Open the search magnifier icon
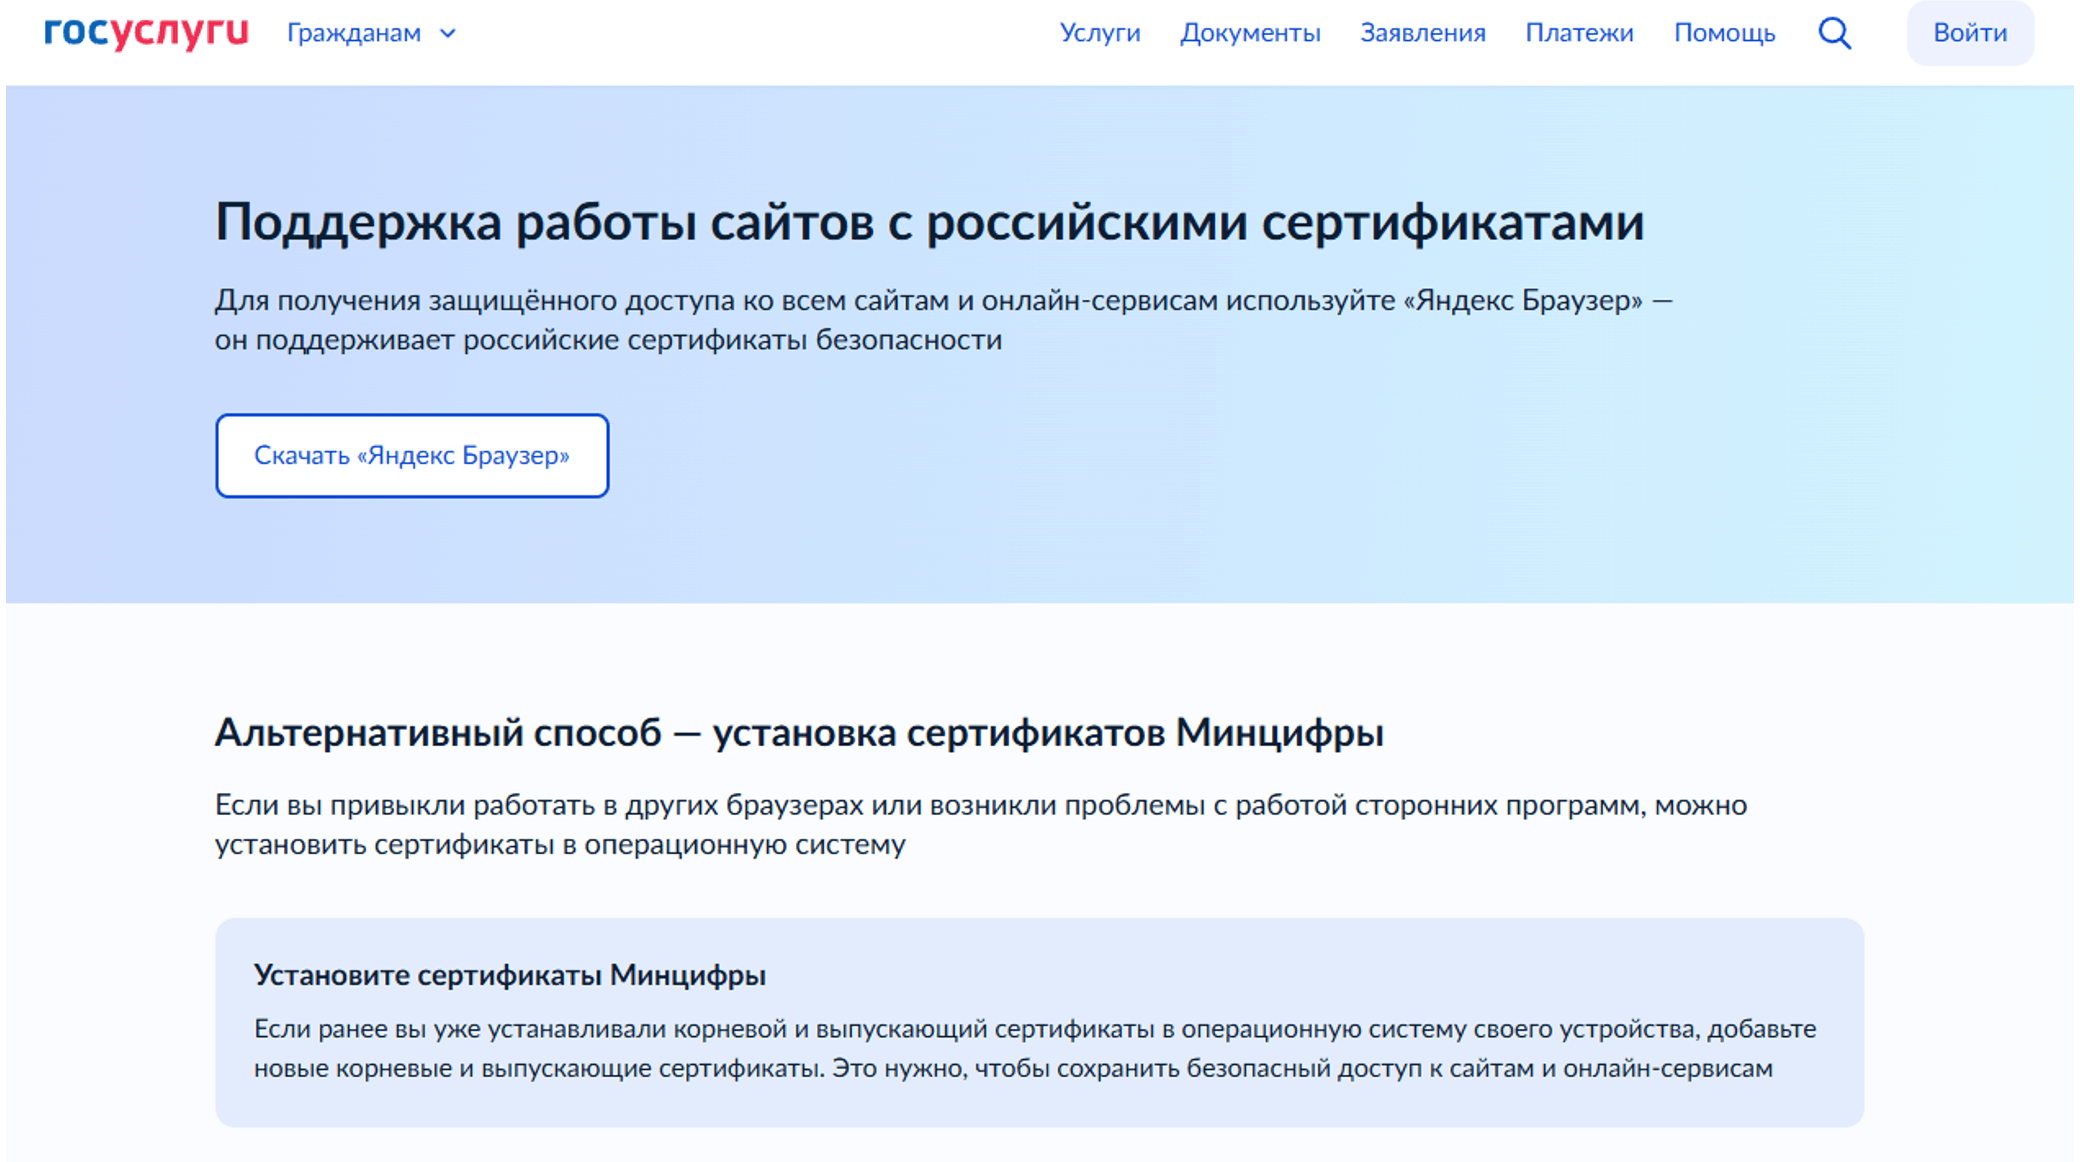2080x1162 pixels. coord(1834,33)
